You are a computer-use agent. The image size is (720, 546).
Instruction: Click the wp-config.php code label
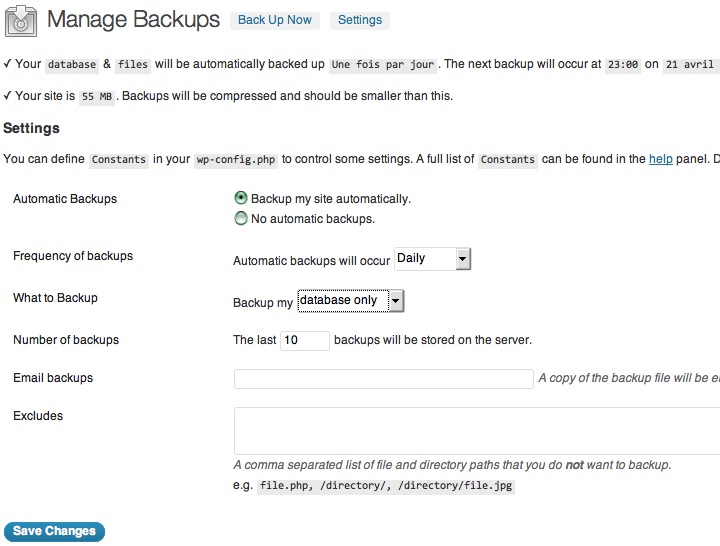coord(236,160)
